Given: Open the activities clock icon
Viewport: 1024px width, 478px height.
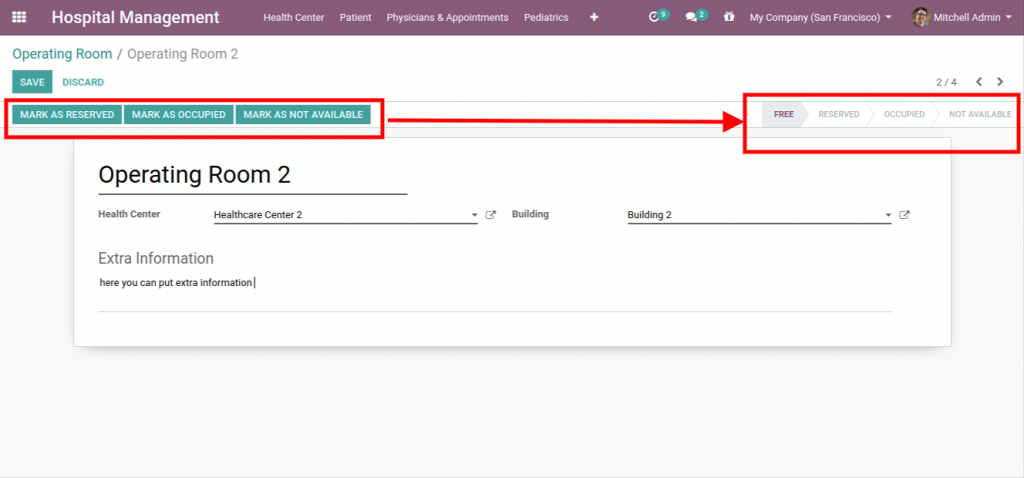Looking at the screenshot, I should point(655,17).
